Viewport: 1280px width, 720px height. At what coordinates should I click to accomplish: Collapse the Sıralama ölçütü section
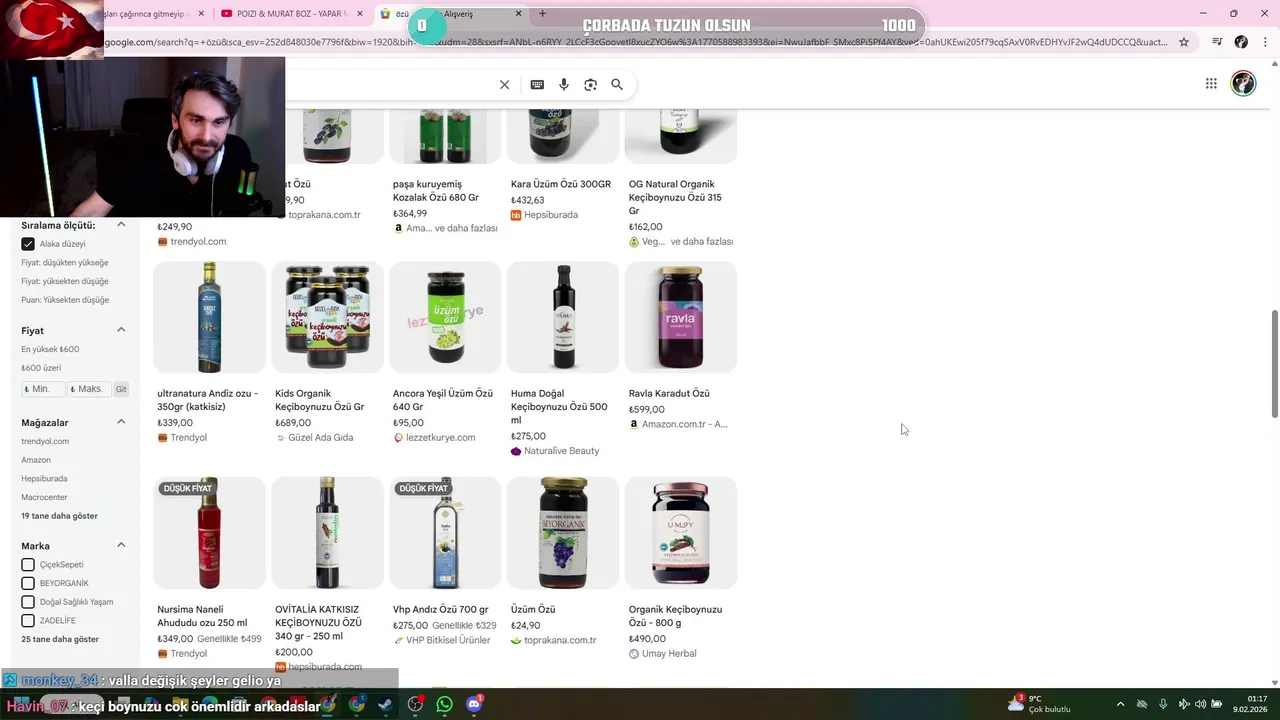tap(121, 225)
